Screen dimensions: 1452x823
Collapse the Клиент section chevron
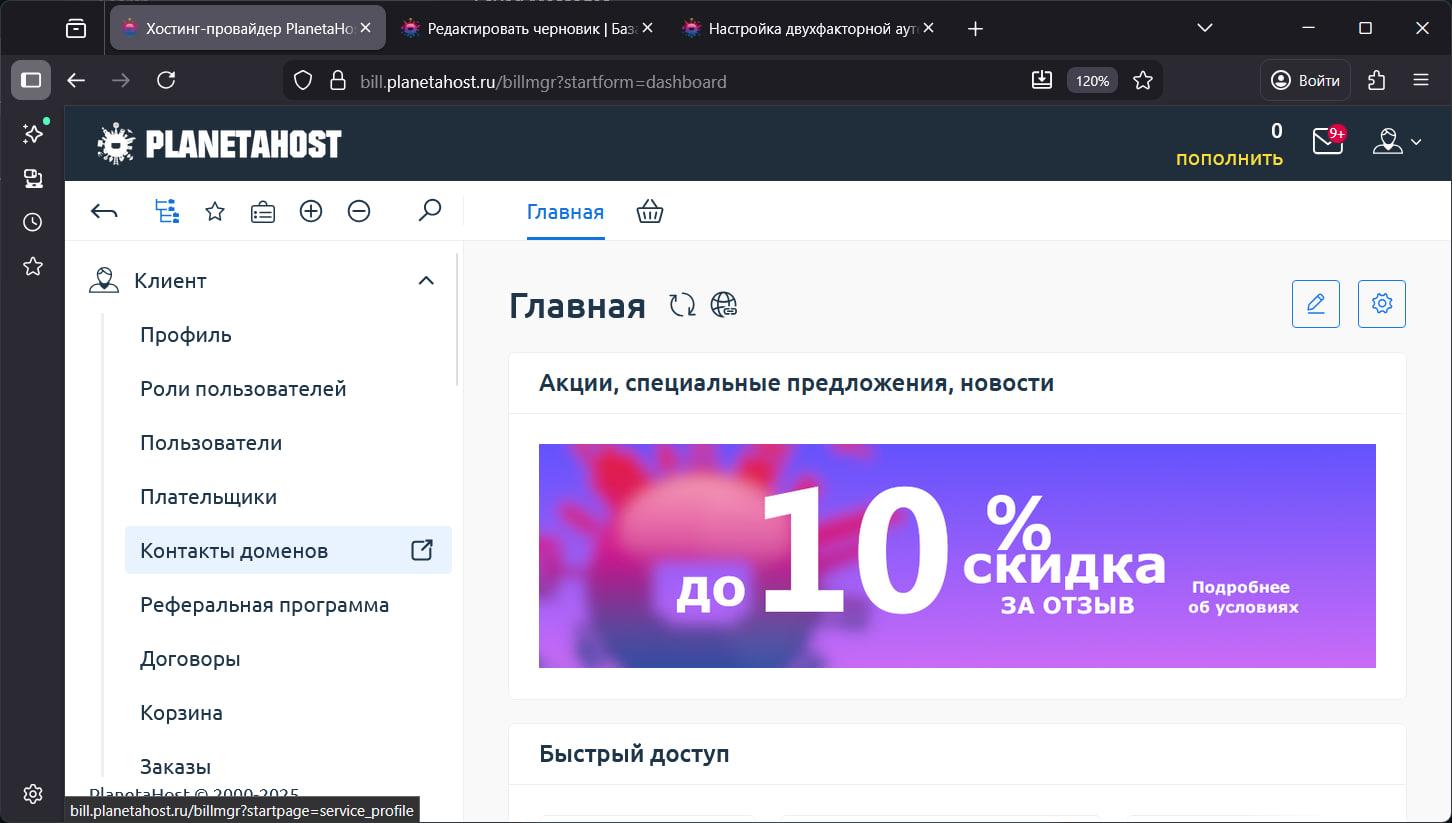[427, 281]
